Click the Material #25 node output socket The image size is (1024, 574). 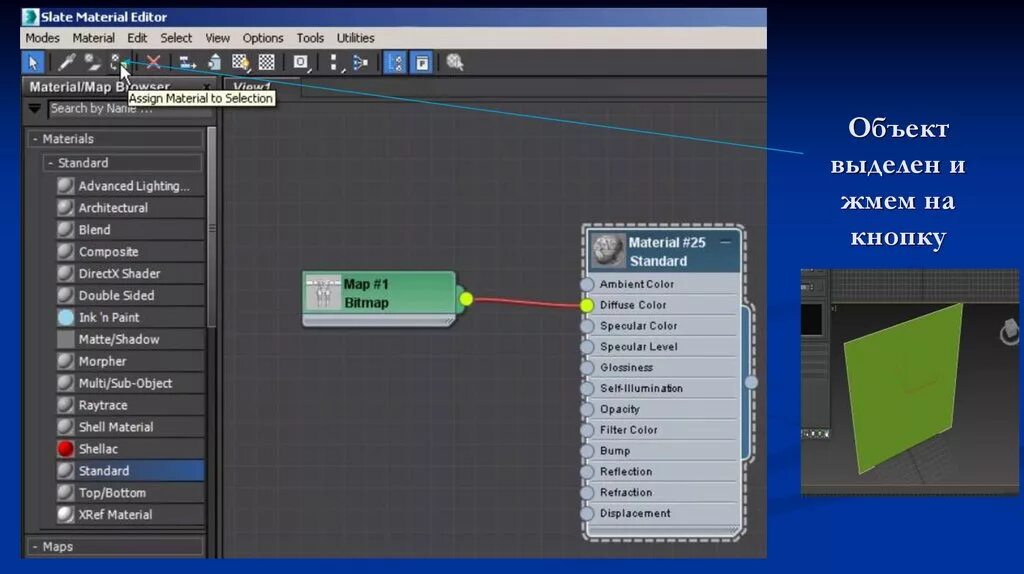tap(752, 382)
